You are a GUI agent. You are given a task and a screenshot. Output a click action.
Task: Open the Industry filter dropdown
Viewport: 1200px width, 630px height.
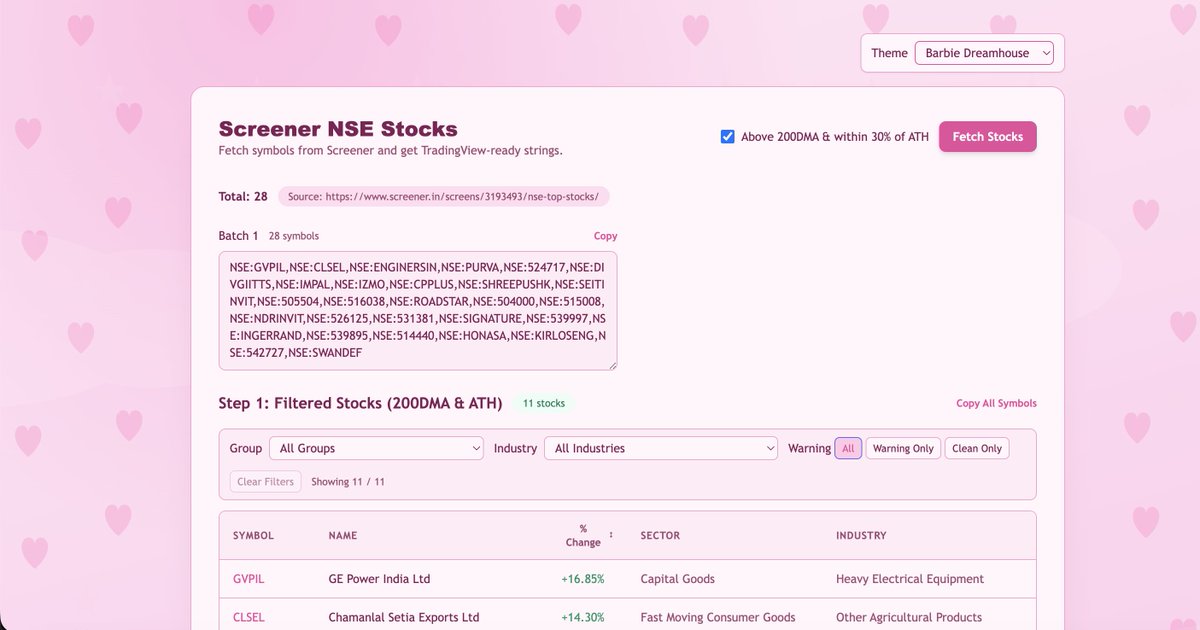[660, 449]
